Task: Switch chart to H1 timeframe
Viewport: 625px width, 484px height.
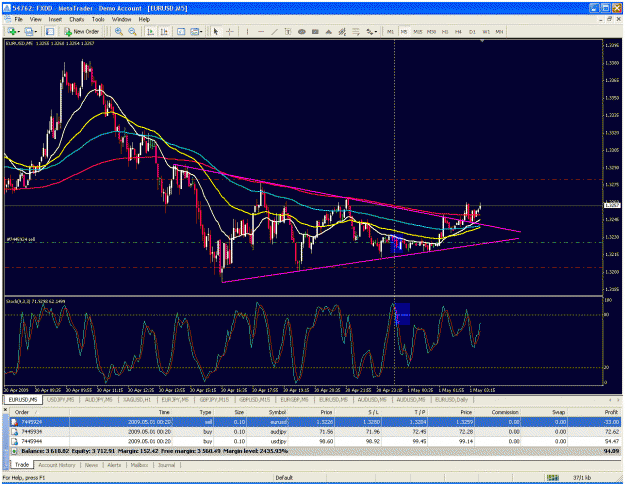Action: [445, 31]
